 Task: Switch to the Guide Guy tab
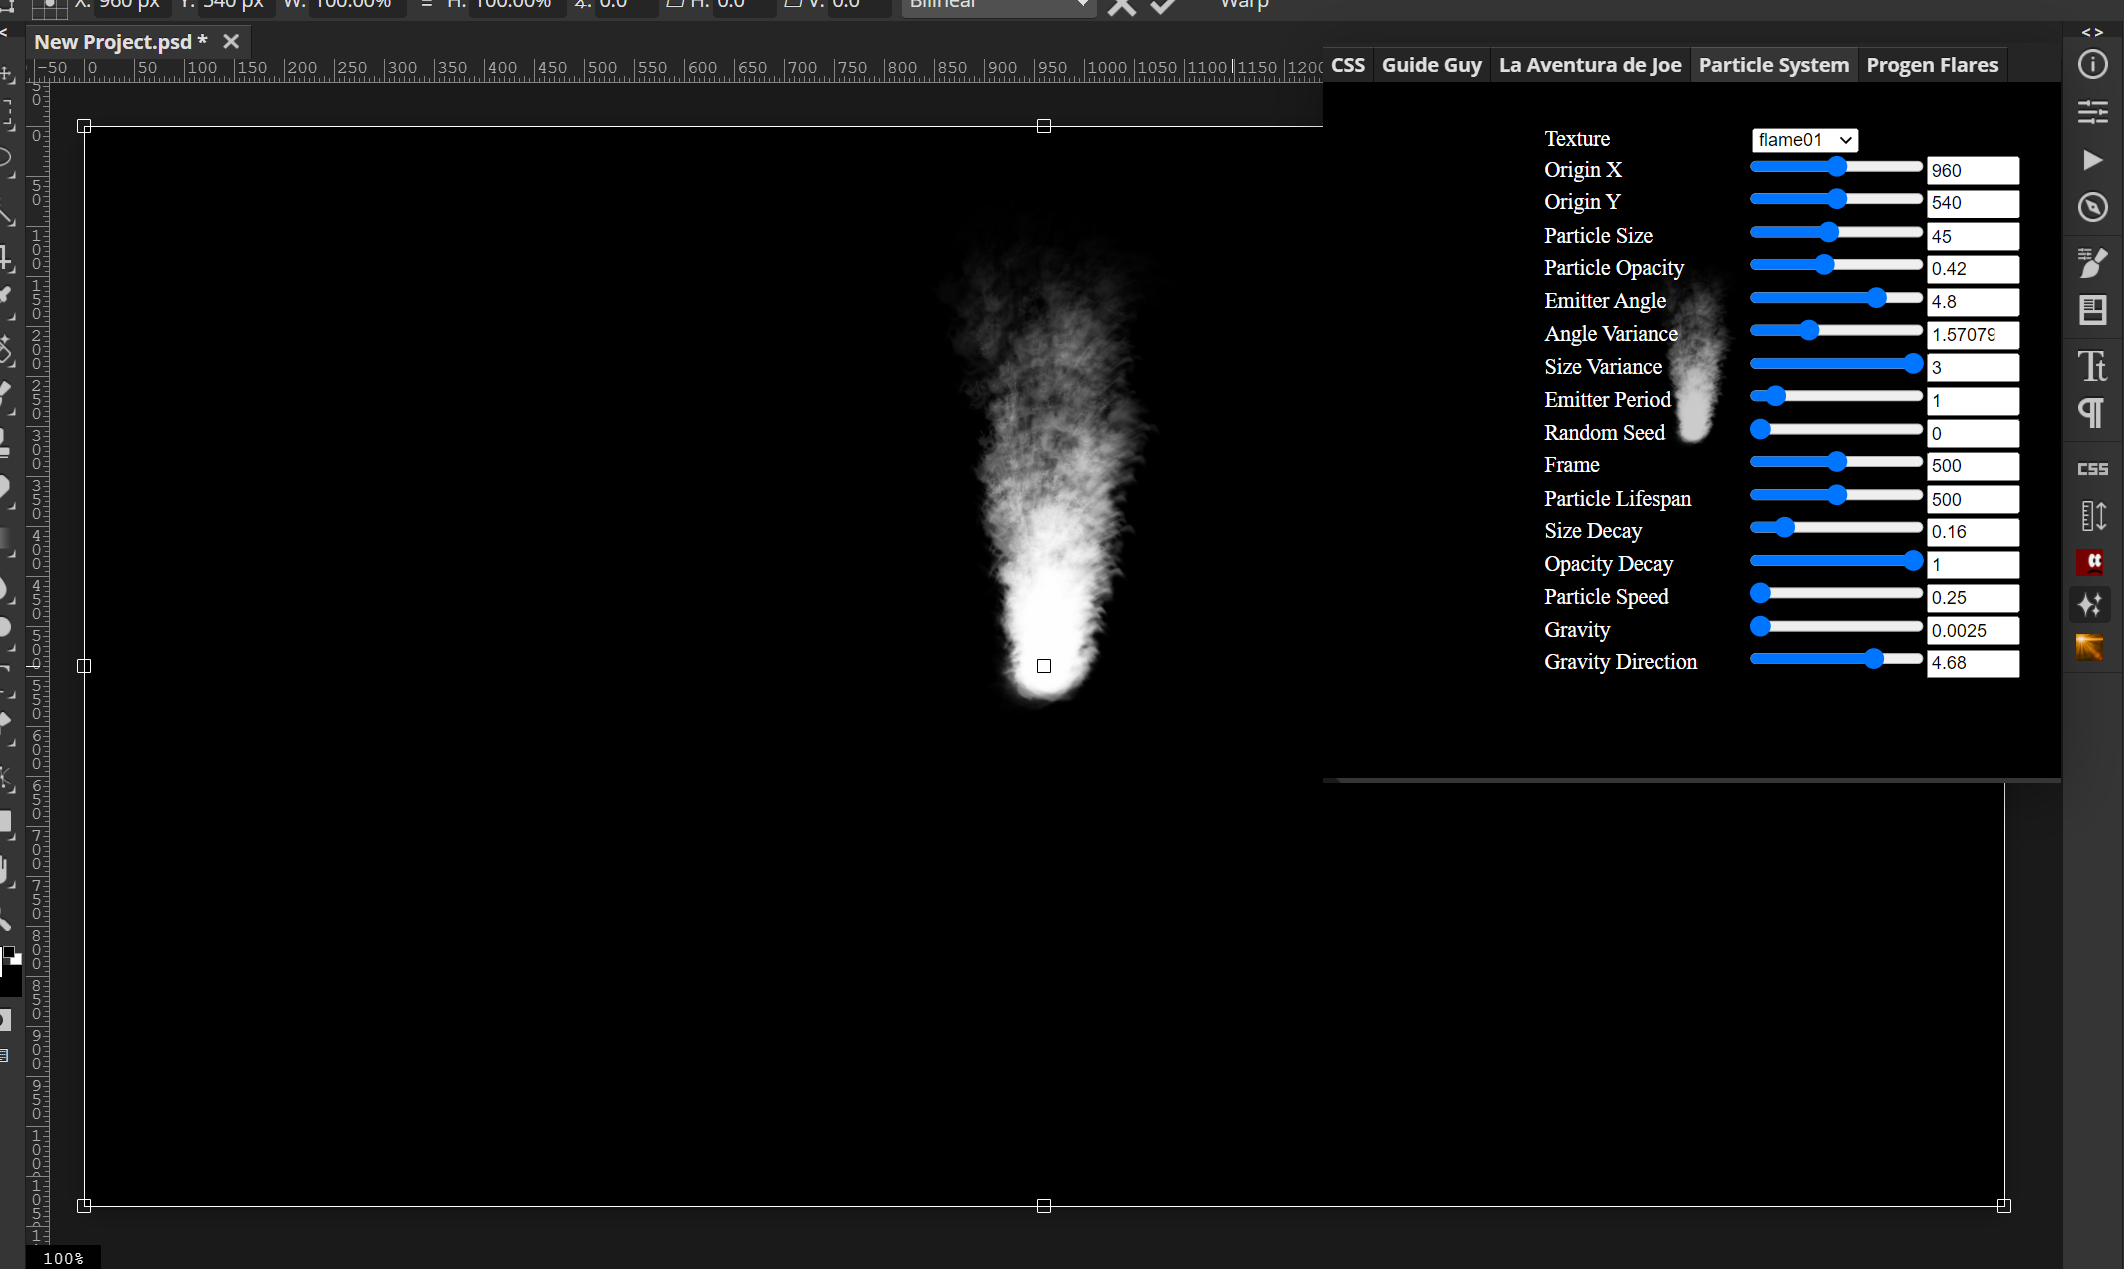[1431, 64]
